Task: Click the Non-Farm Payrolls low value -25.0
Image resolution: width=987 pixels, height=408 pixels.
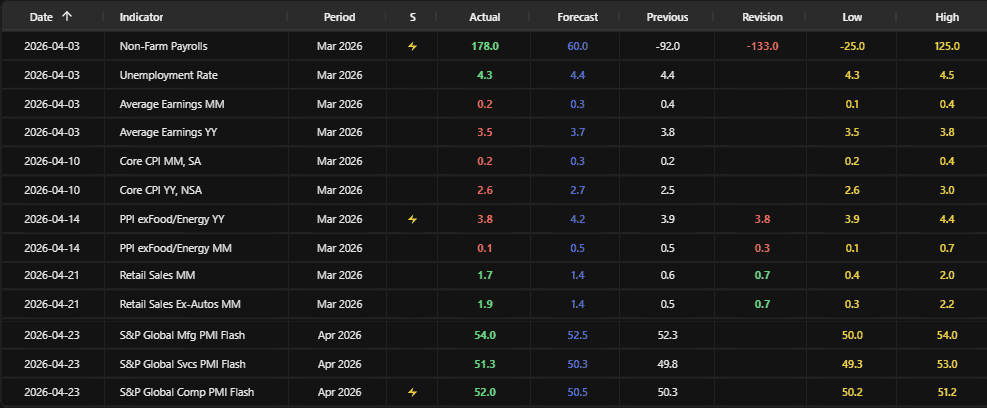Action: 852,46
